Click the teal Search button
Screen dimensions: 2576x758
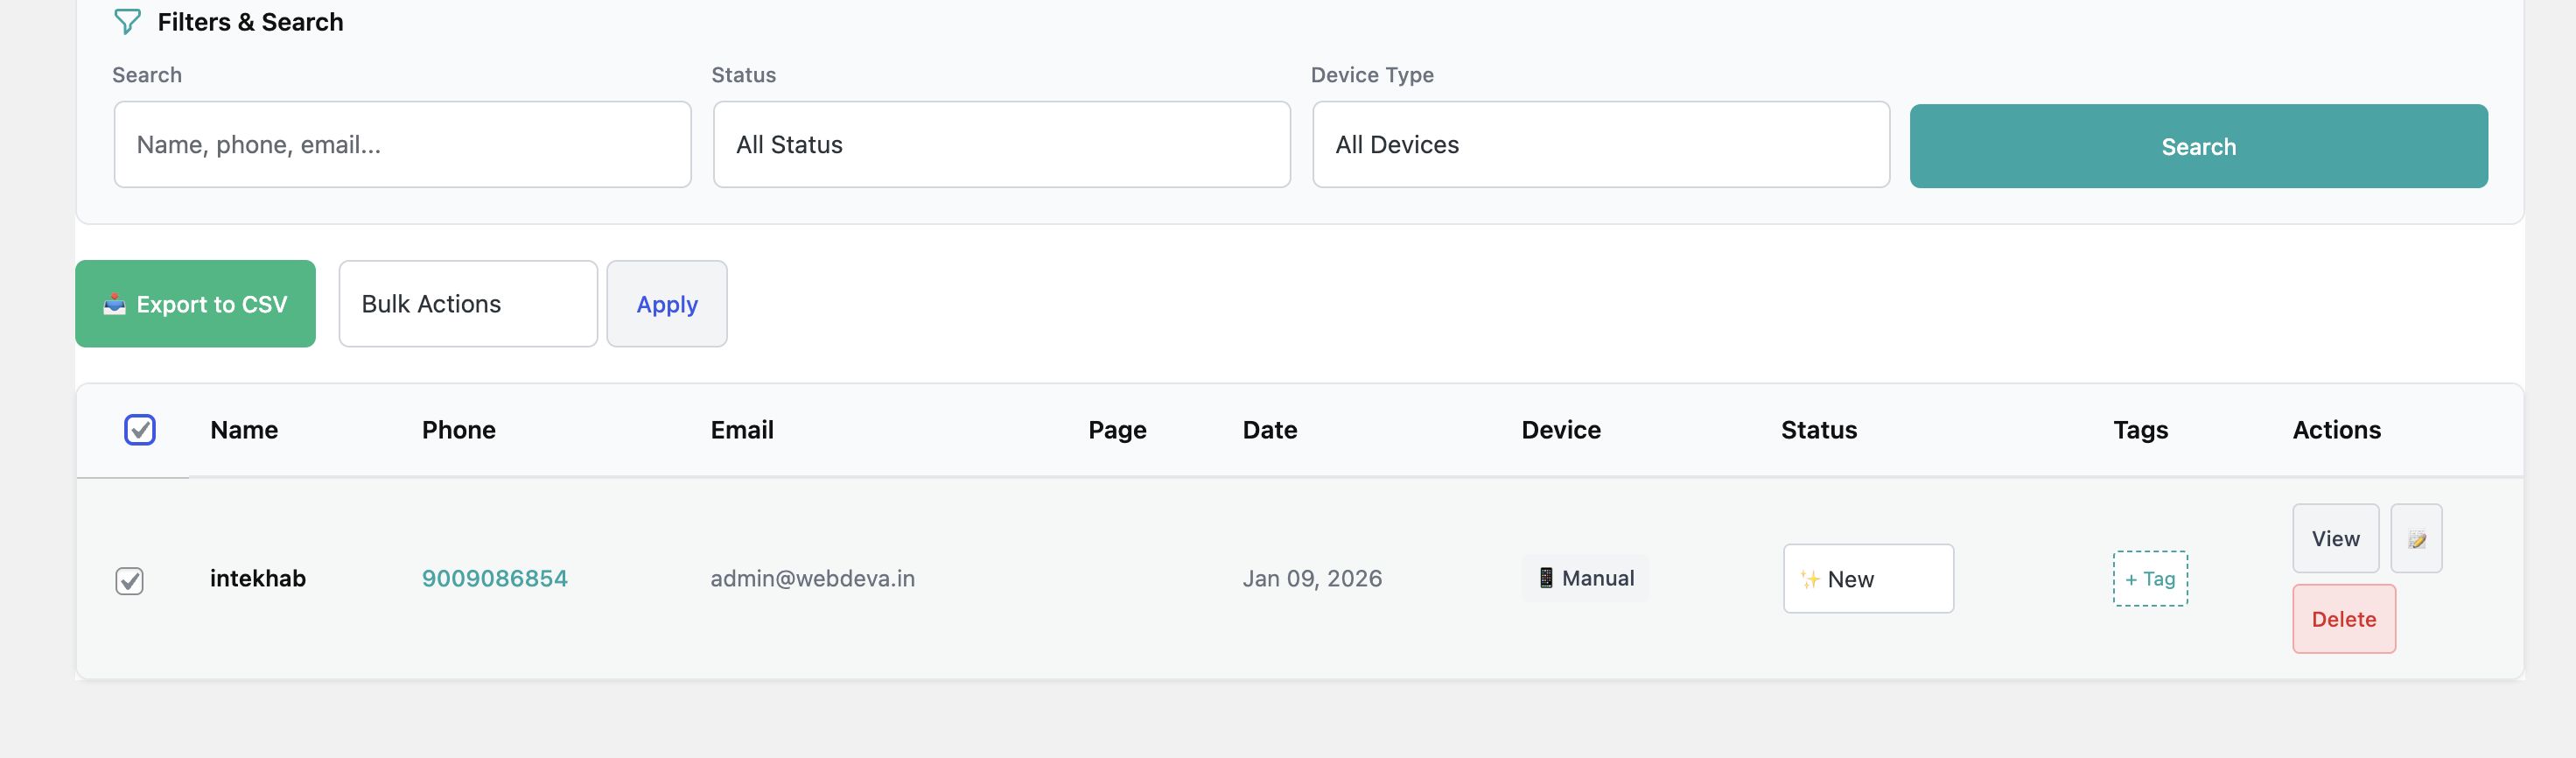(x=2198, y=147)
